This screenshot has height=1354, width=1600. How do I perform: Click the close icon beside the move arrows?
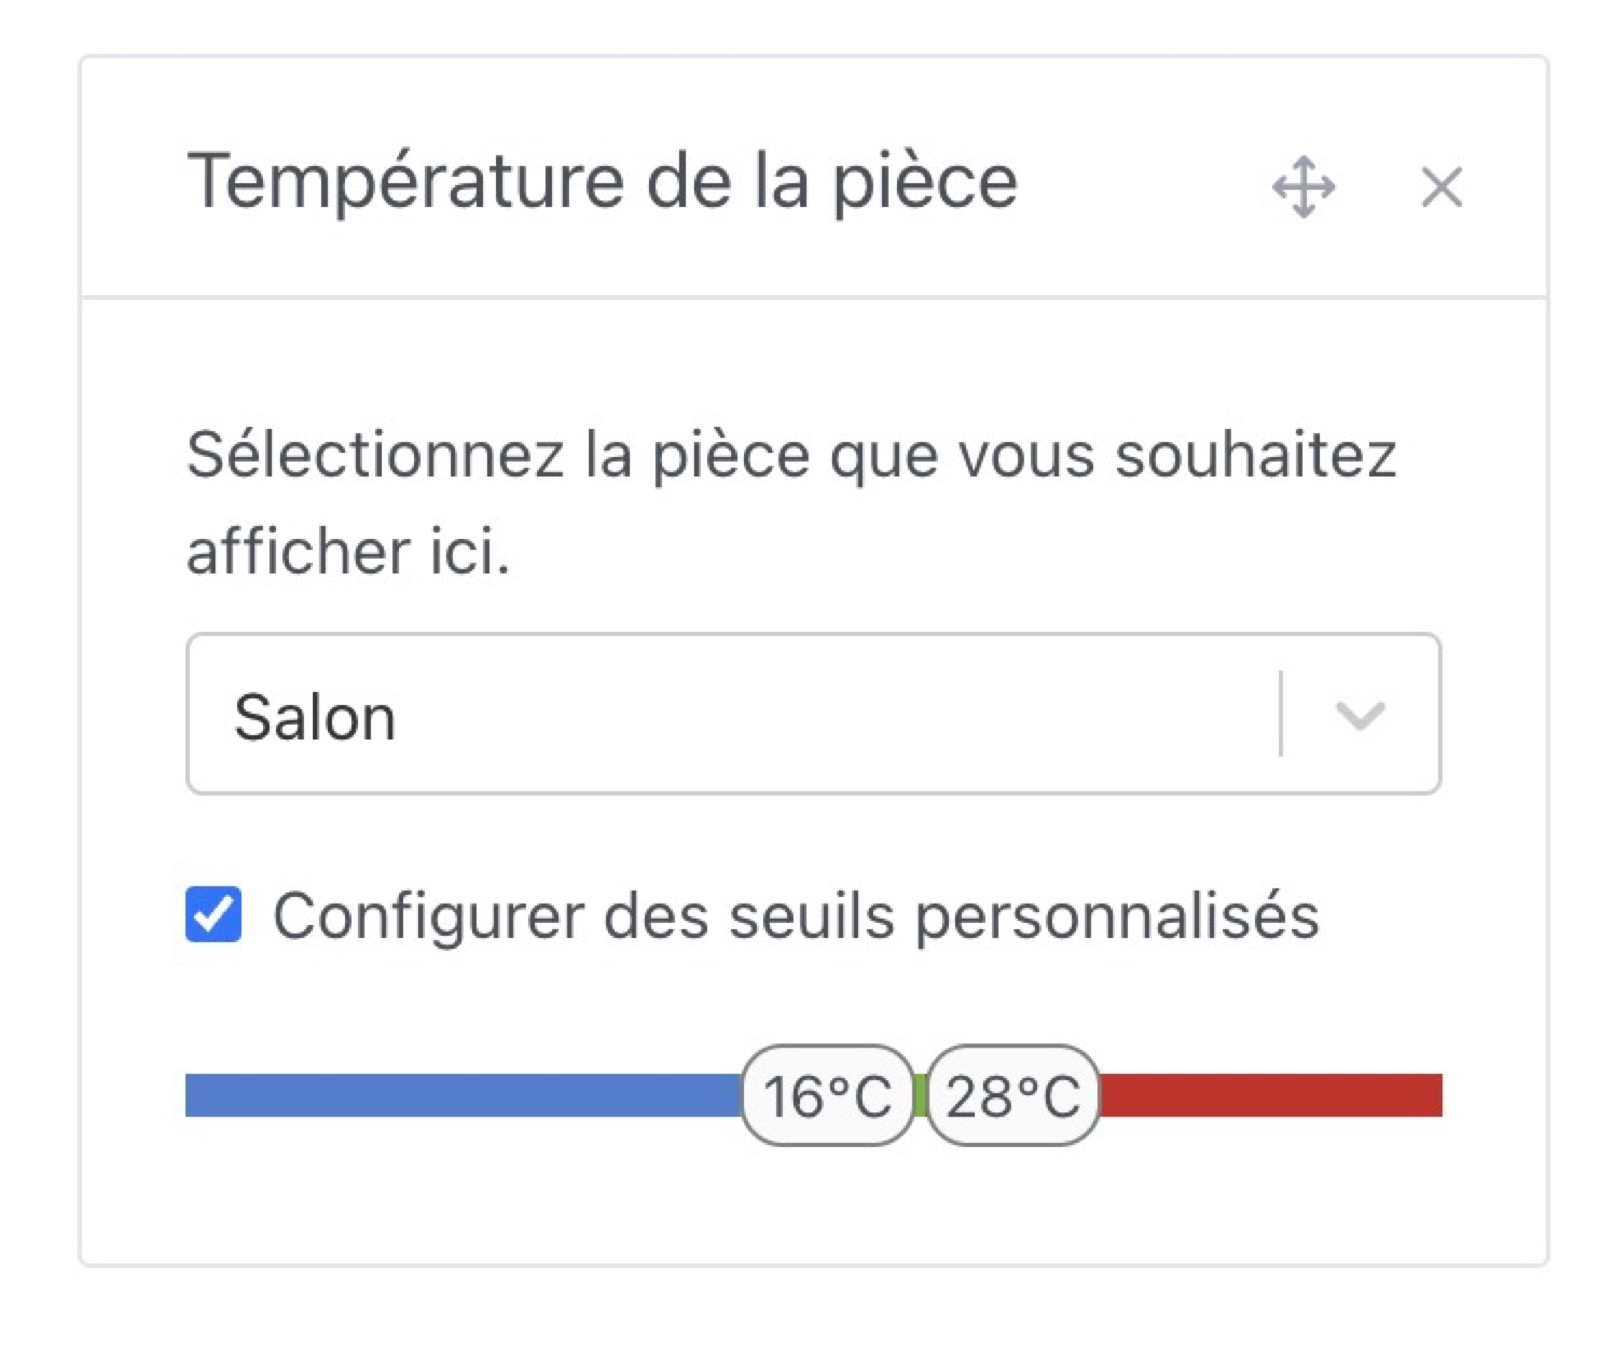[1443, 188]
